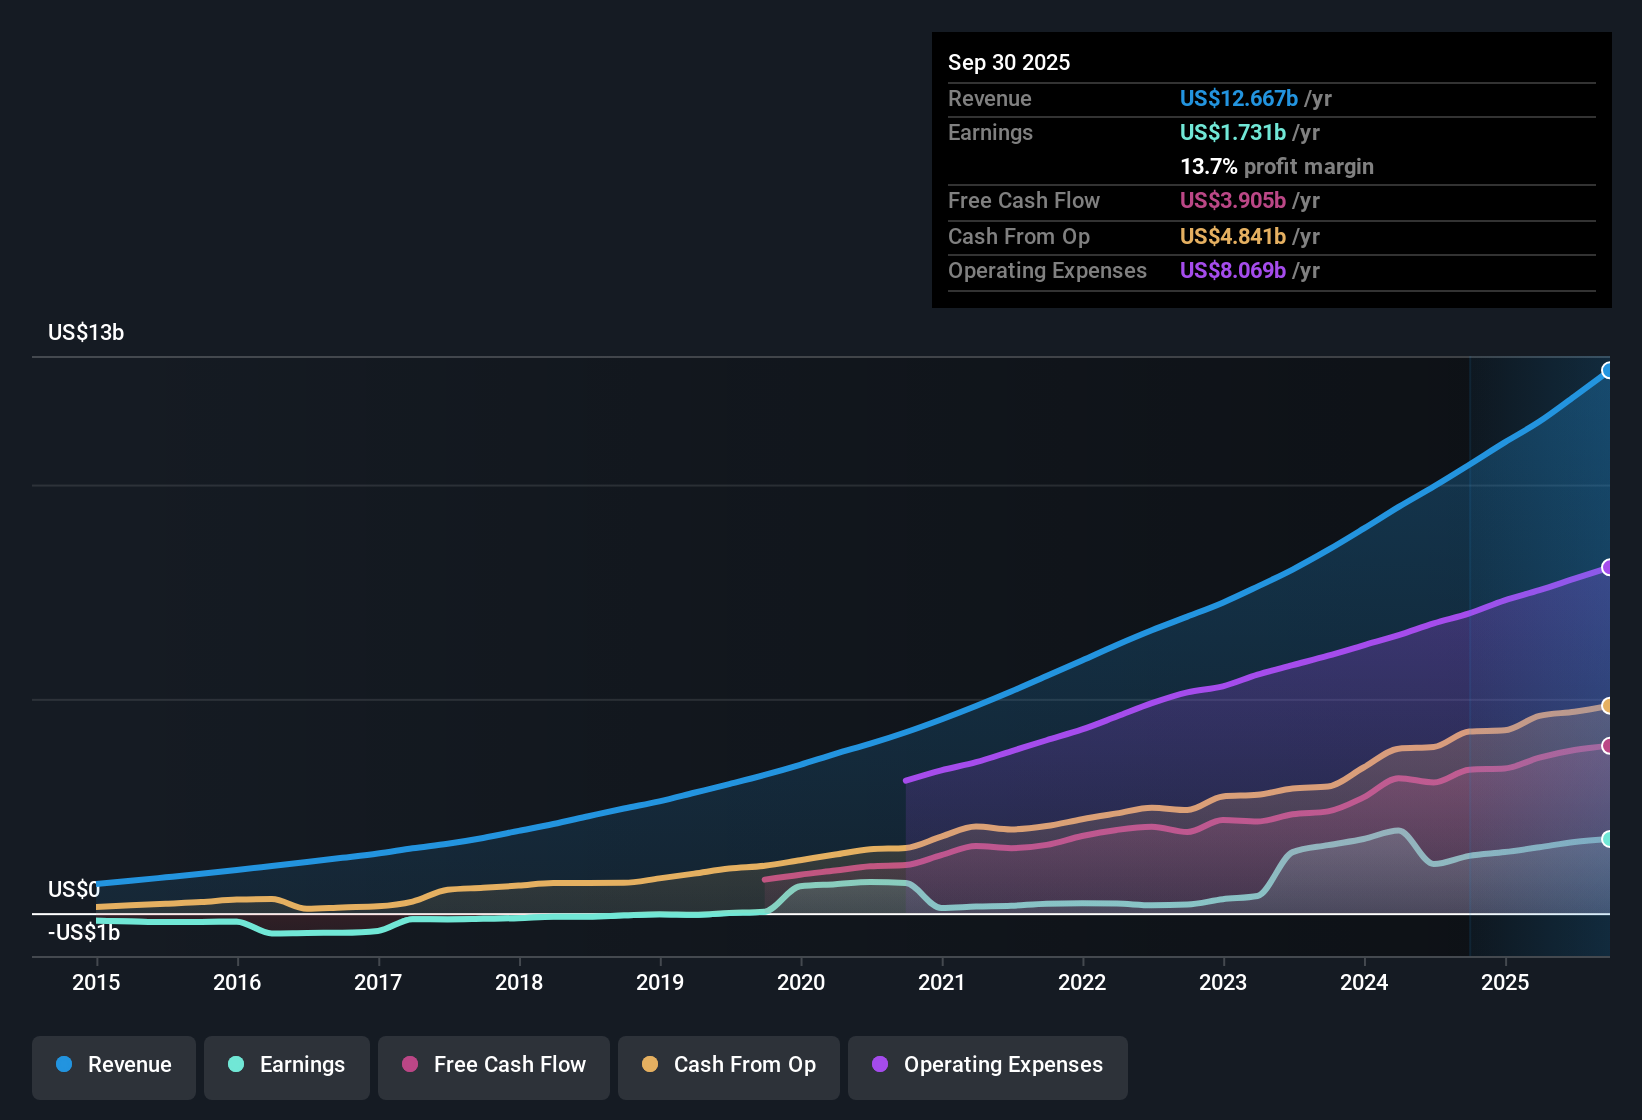Click the purple Operating Expenses legend dot
This screenshot has width=1642, height=1120.
(x=878, y=1065)
